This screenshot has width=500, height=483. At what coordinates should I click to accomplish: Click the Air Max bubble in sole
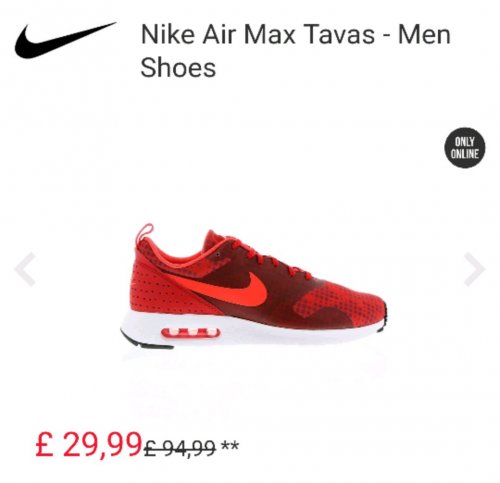(191, 332)
